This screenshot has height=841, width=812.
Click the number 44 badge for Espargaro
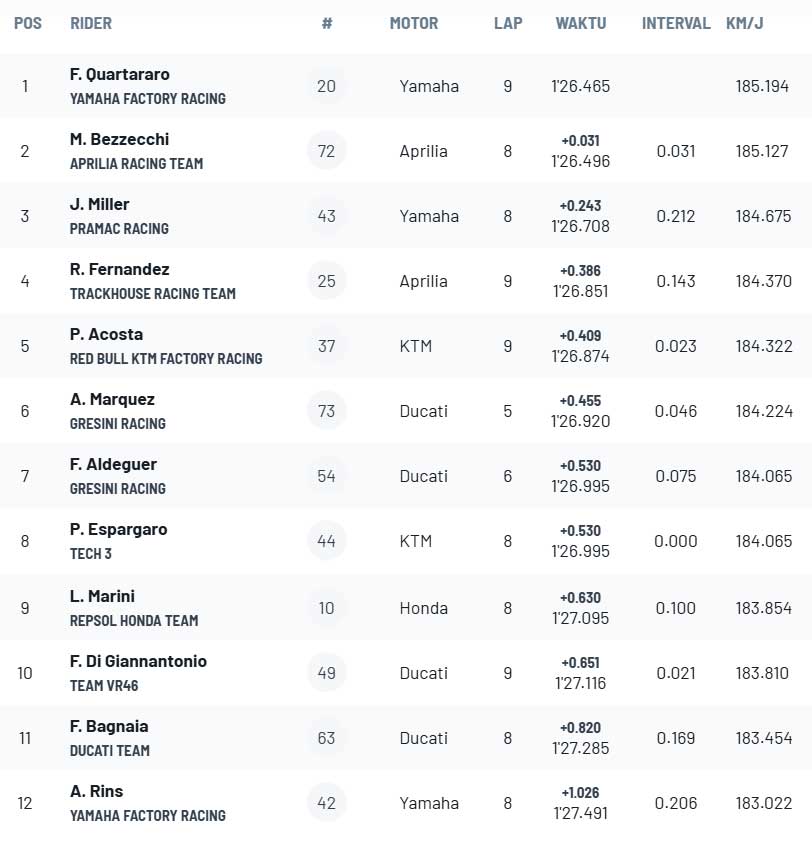[327, 541]
